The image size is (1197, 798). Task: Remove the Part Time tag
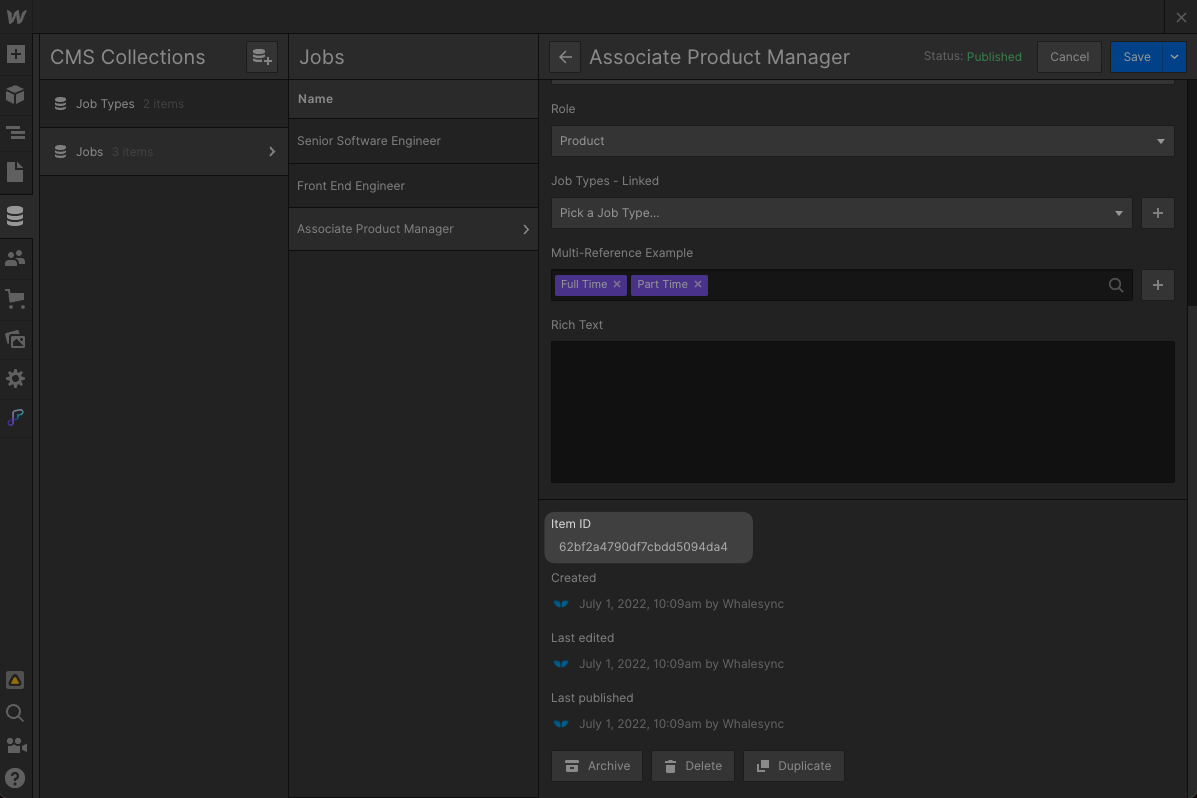point(698,285)
